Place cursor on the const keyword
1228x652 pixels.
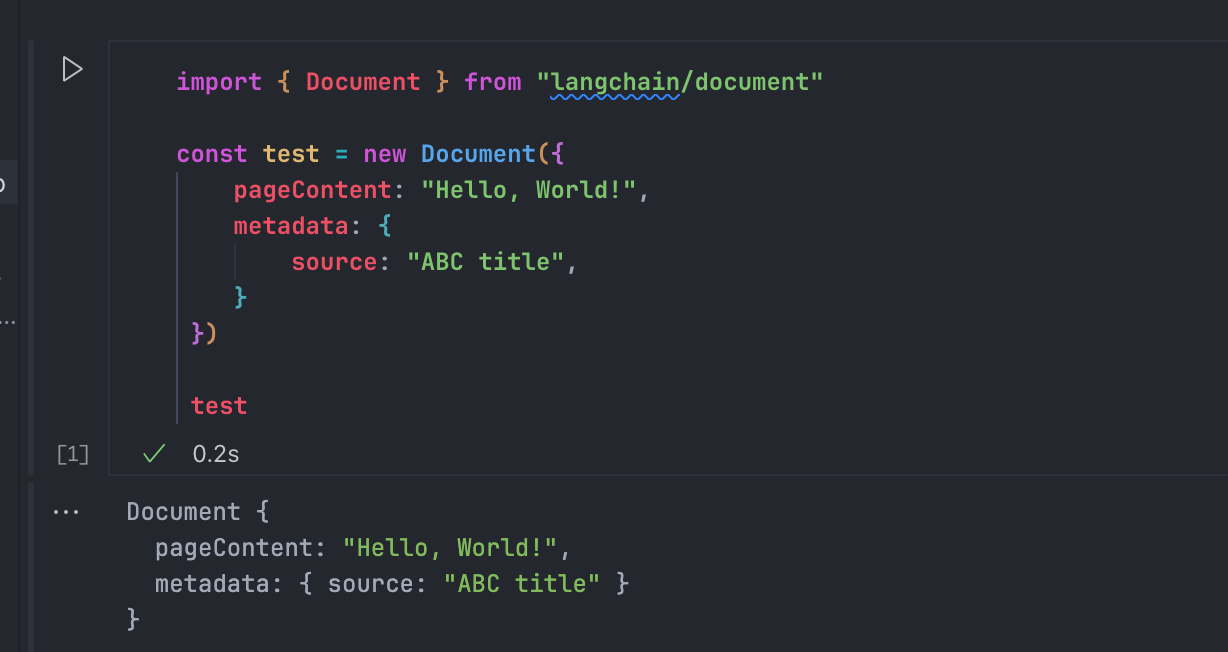[212, 154]
